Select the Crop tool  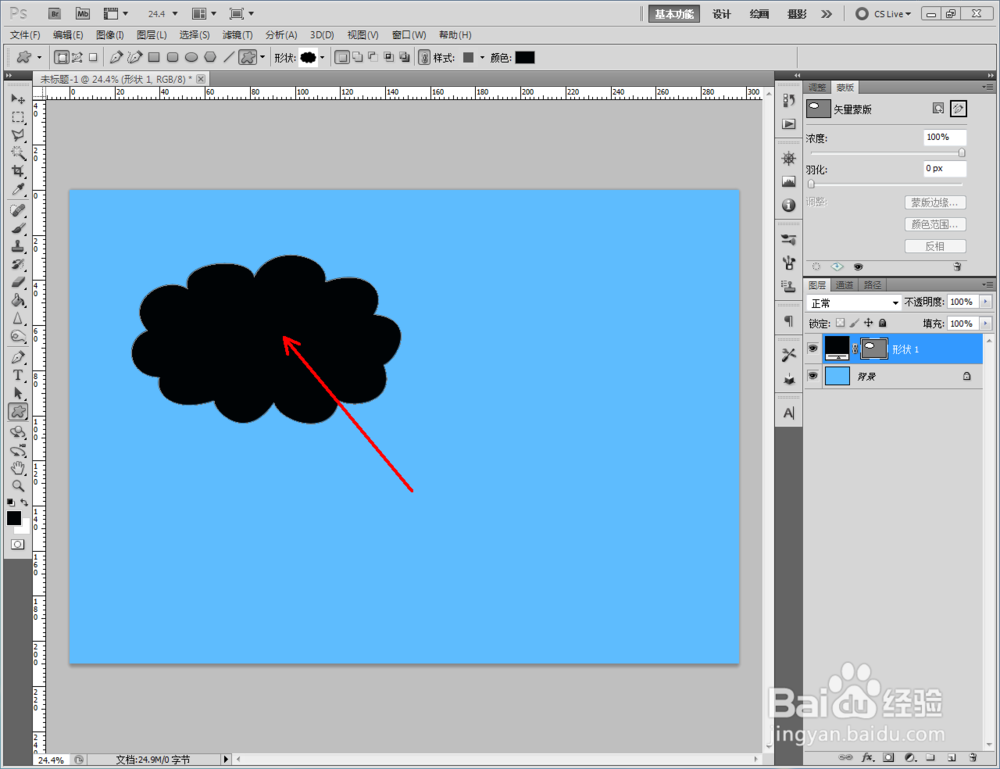tap(18, 171)
